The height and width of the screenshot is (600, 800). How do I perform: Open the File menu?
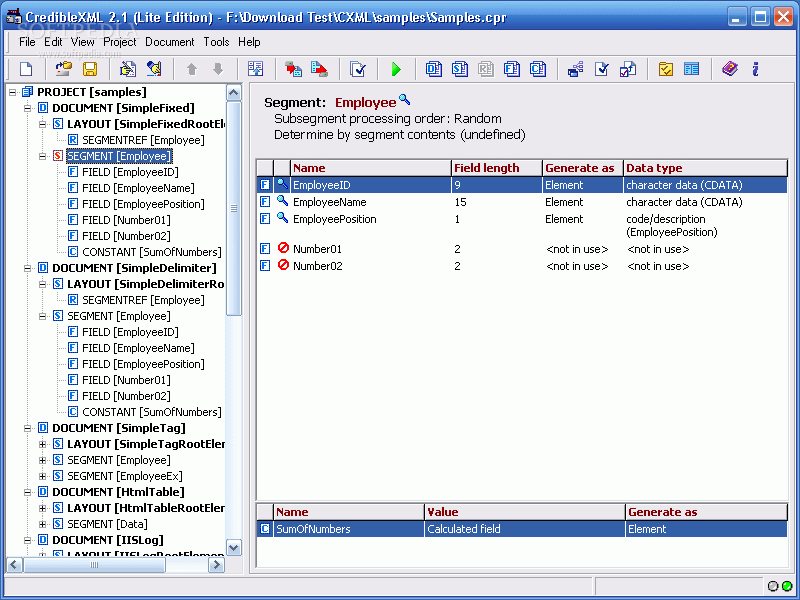(x=27, y=42)
